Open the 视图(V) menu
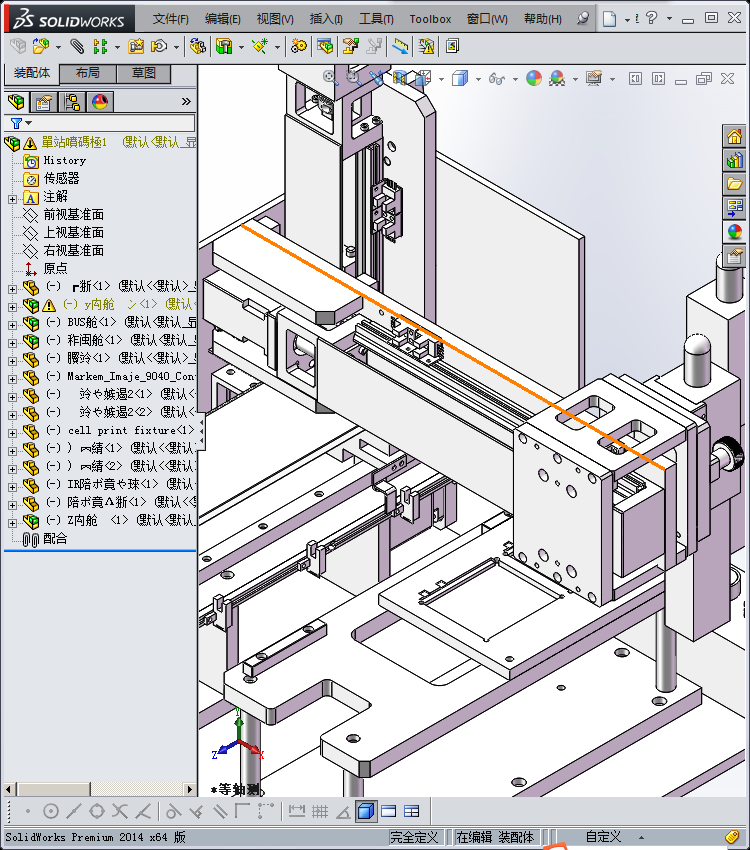Screen dimensions: 750x850 (x=275, y=19)
